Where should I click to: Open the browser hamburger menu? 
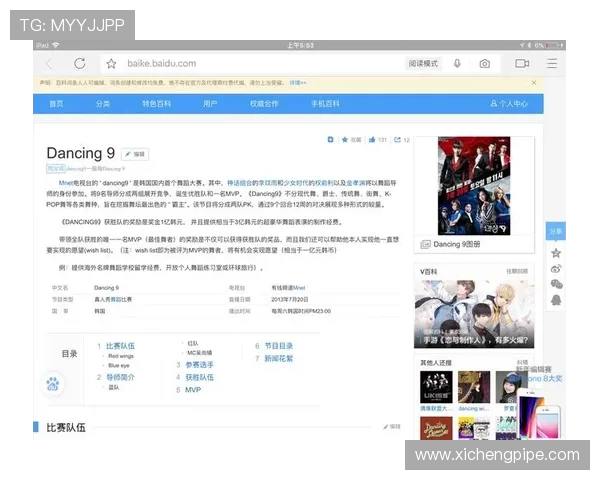click(551, 64)
